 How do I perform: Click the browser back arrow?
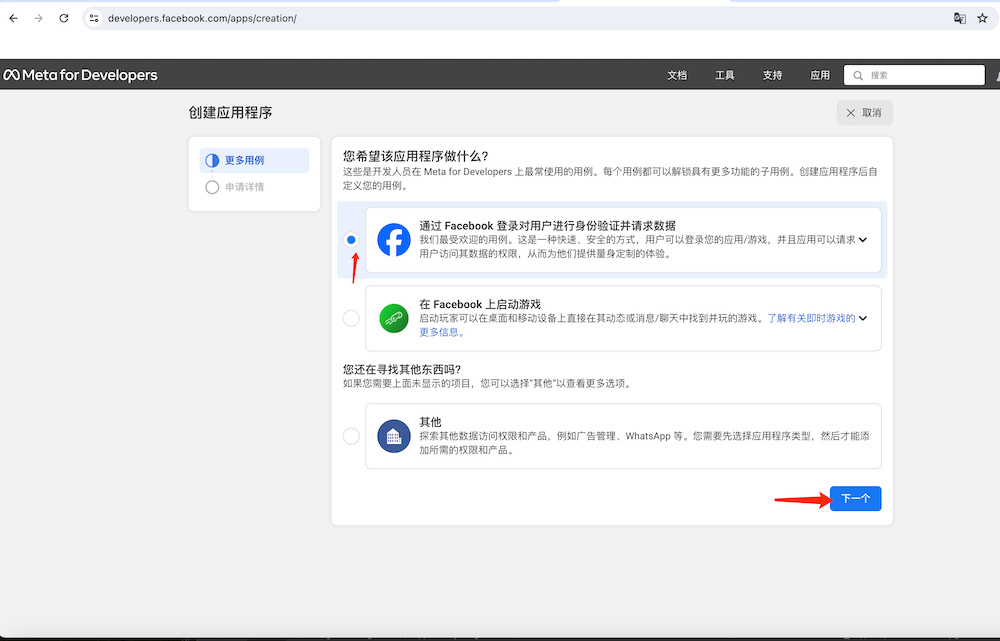pos(13,18)
